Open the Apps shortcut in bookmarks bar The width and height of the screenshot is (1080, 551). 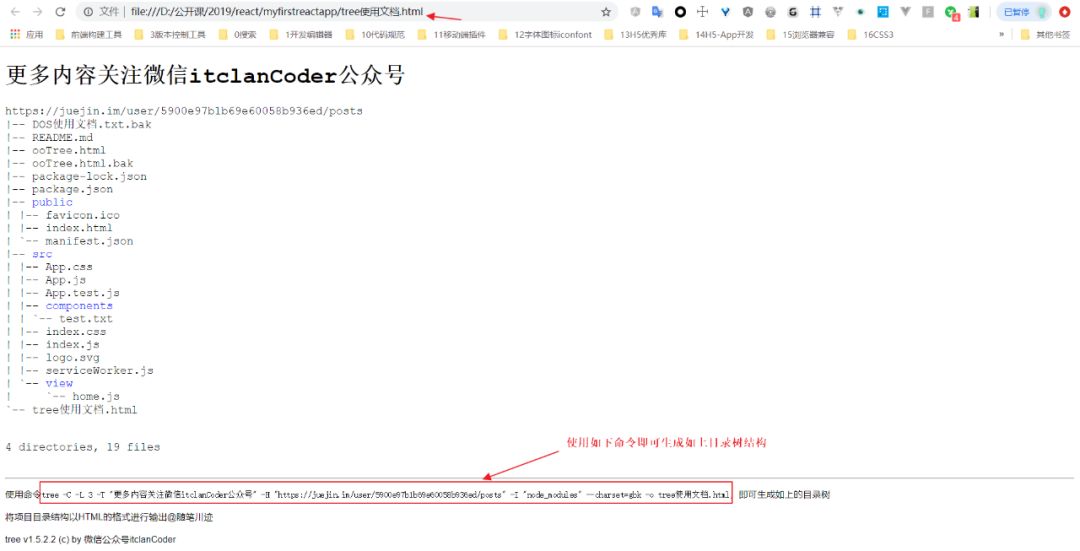coord(27,34)
